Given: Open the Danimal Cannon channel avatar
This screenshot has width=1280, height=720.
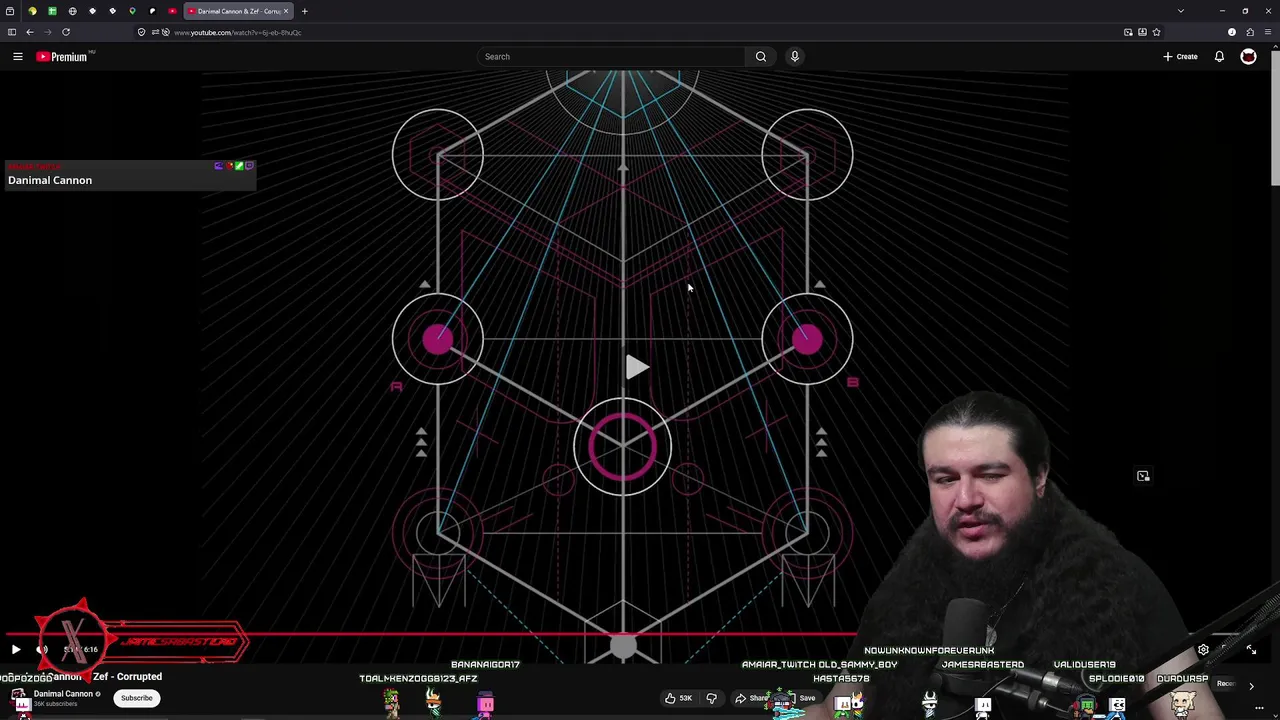Looking at the screenshot, I should click(19, 697).
